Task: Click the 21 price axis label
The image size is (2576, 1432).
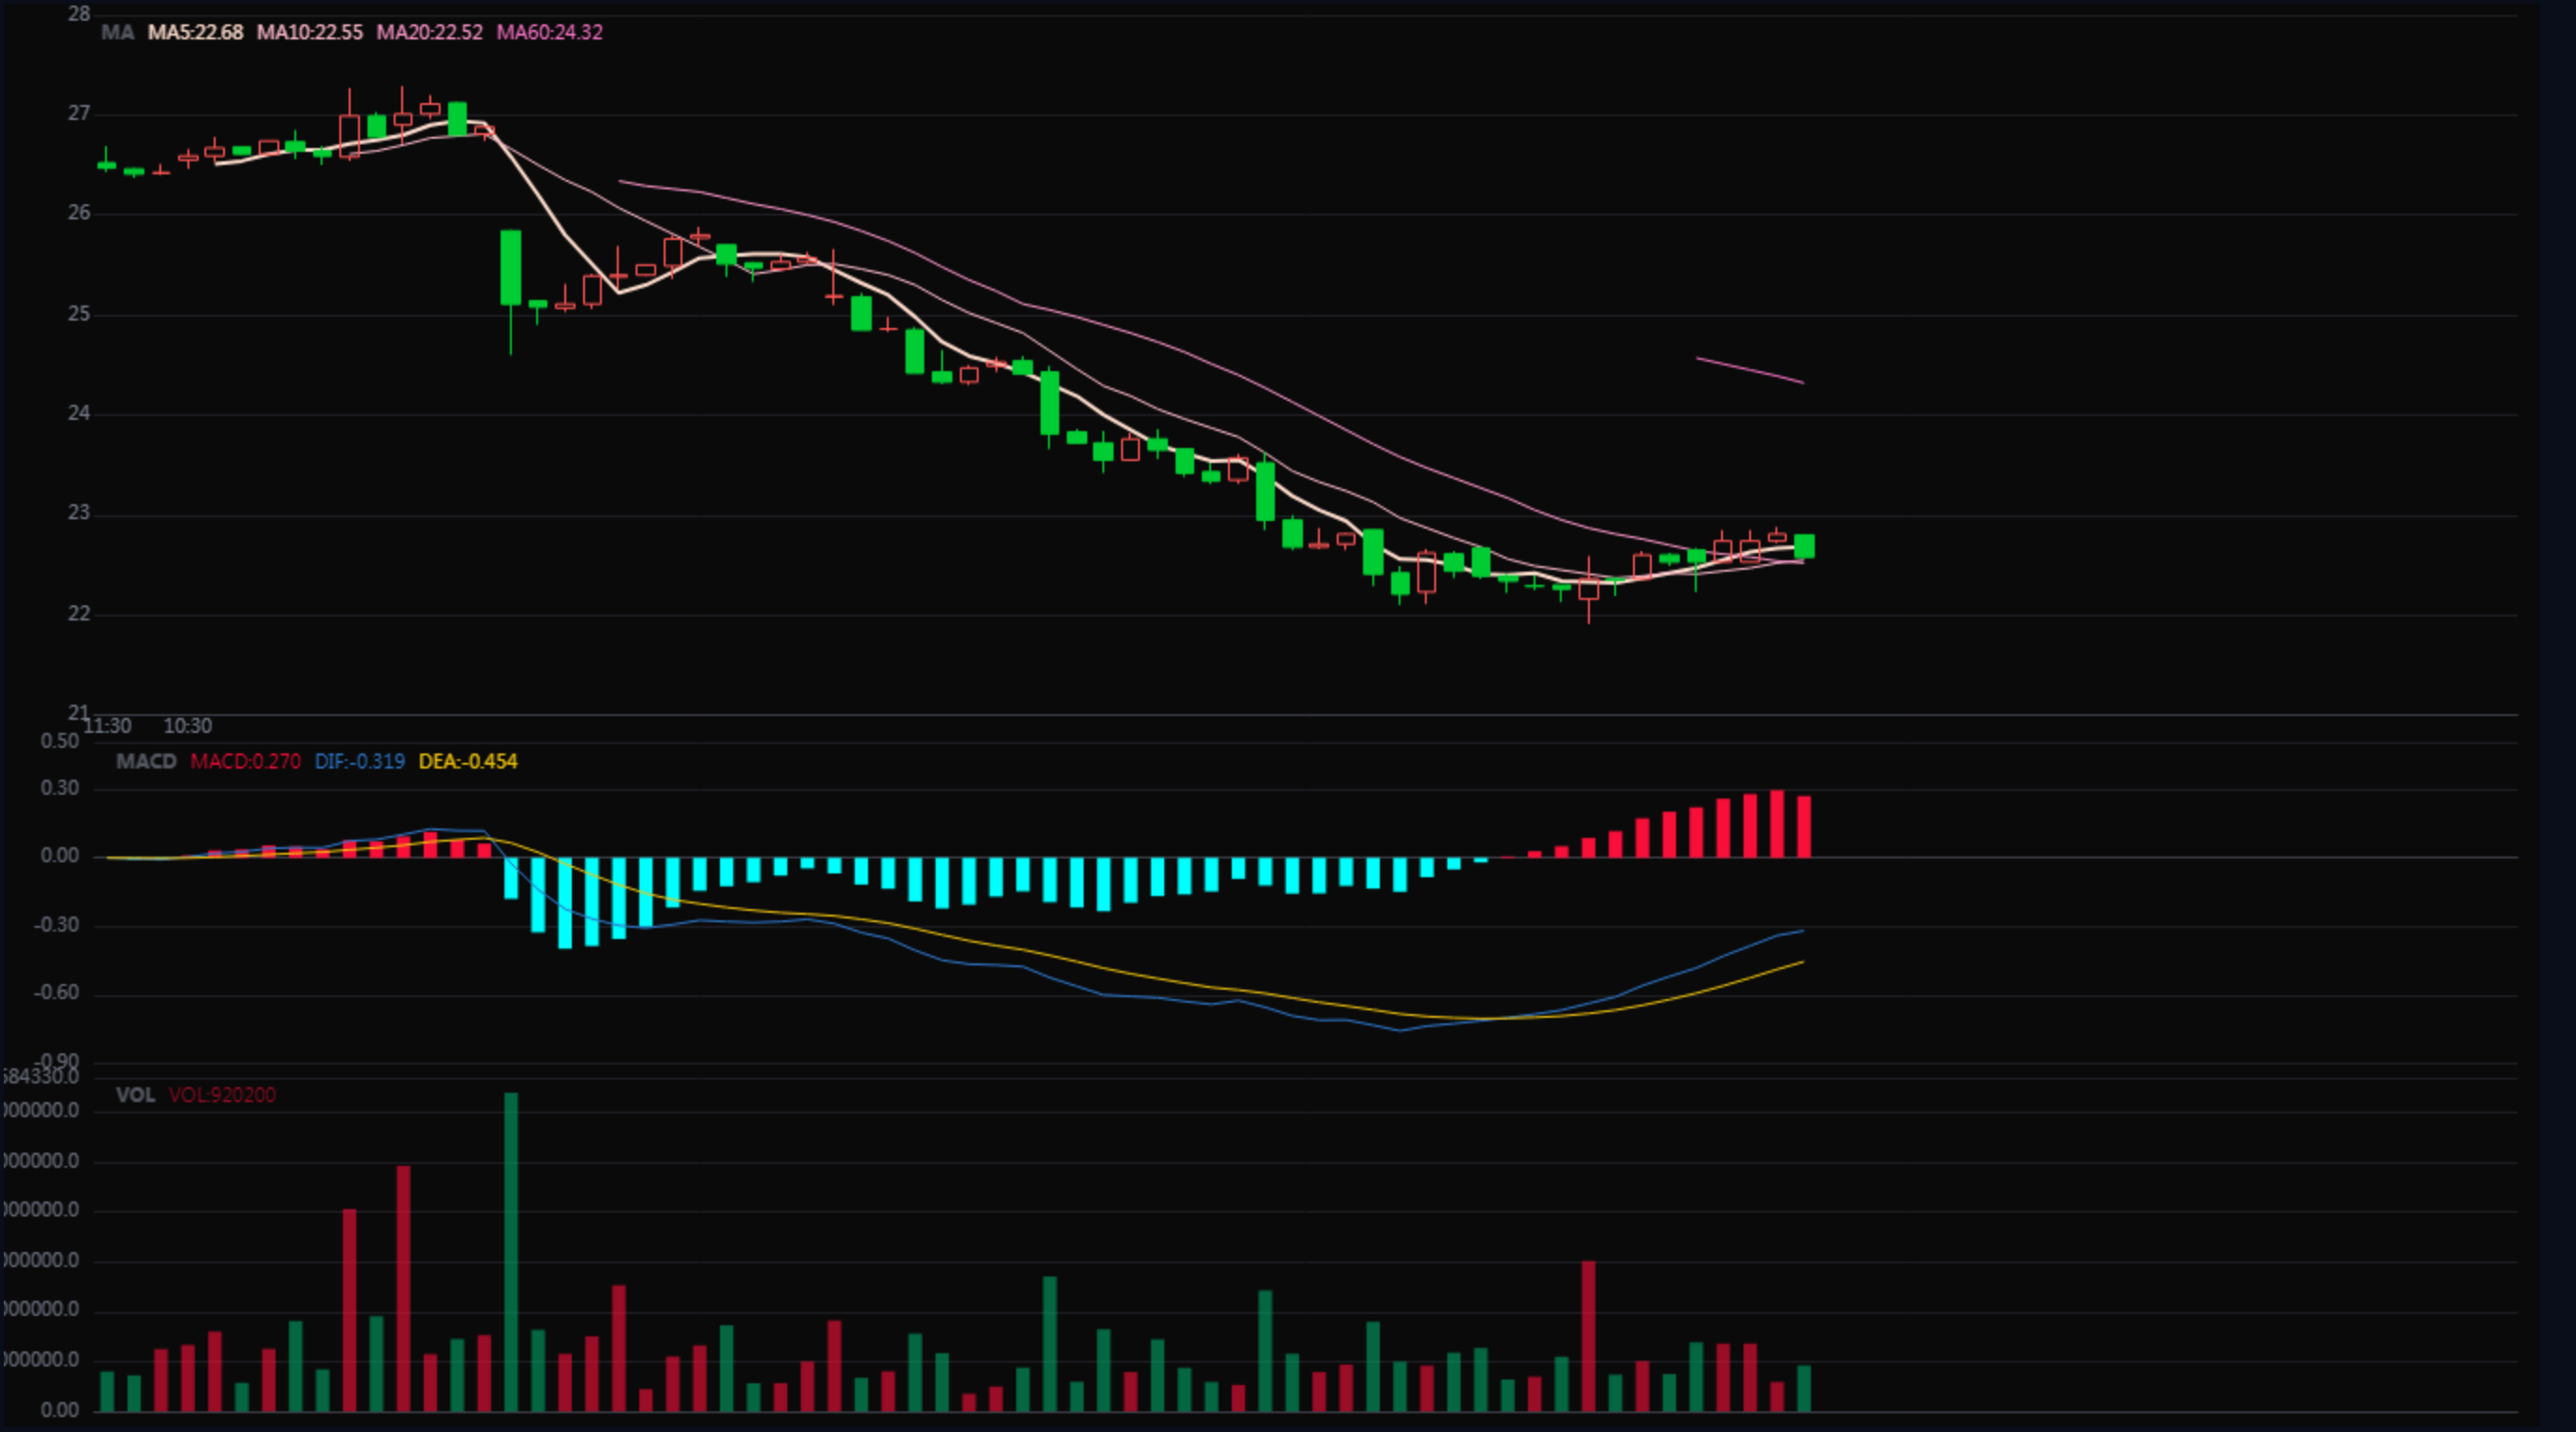Action: pyautogui.click(x=79, y=712)
